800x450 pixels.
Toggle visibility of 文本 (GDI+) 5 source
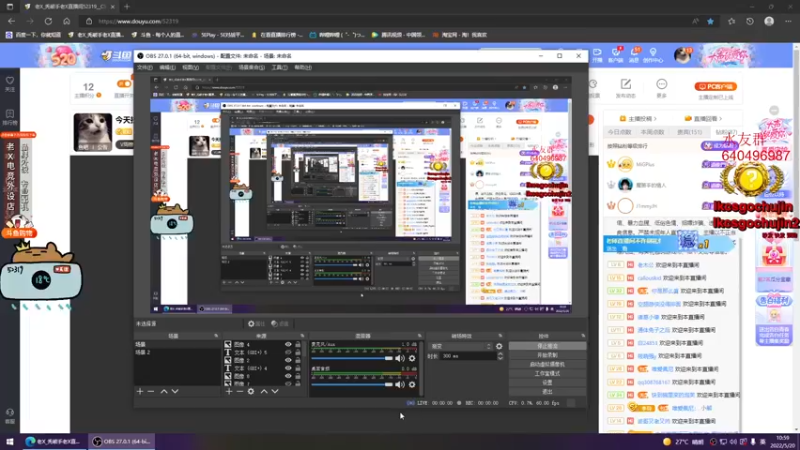pyautogui.click(x=288, y=353)
